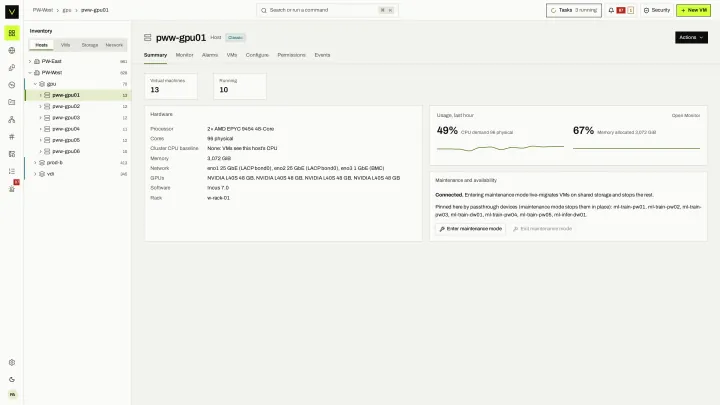Expand the pww-gpu05 host node
This screenshot has height=405, width=720.
40,140
